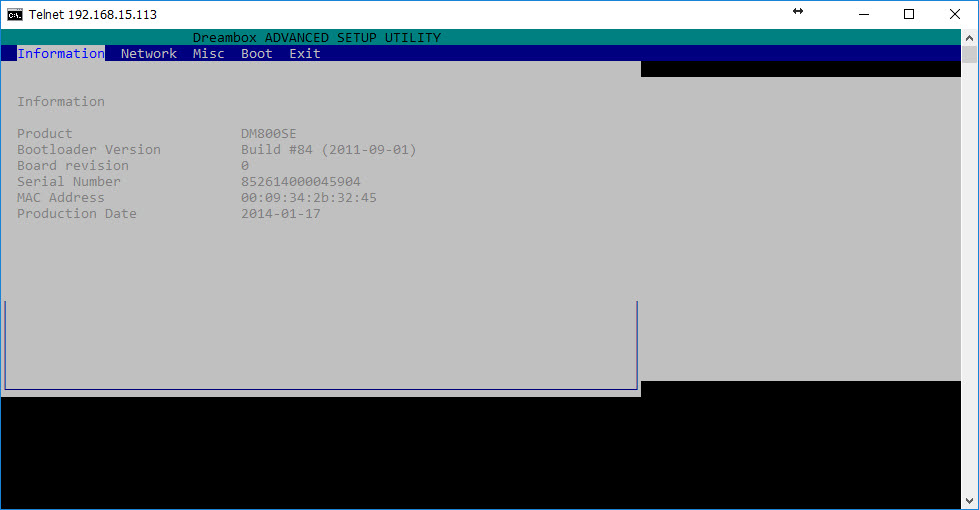This screenshot has height=510, width=979.
Task: Click the Serial Number value
Action: point(300,182)
